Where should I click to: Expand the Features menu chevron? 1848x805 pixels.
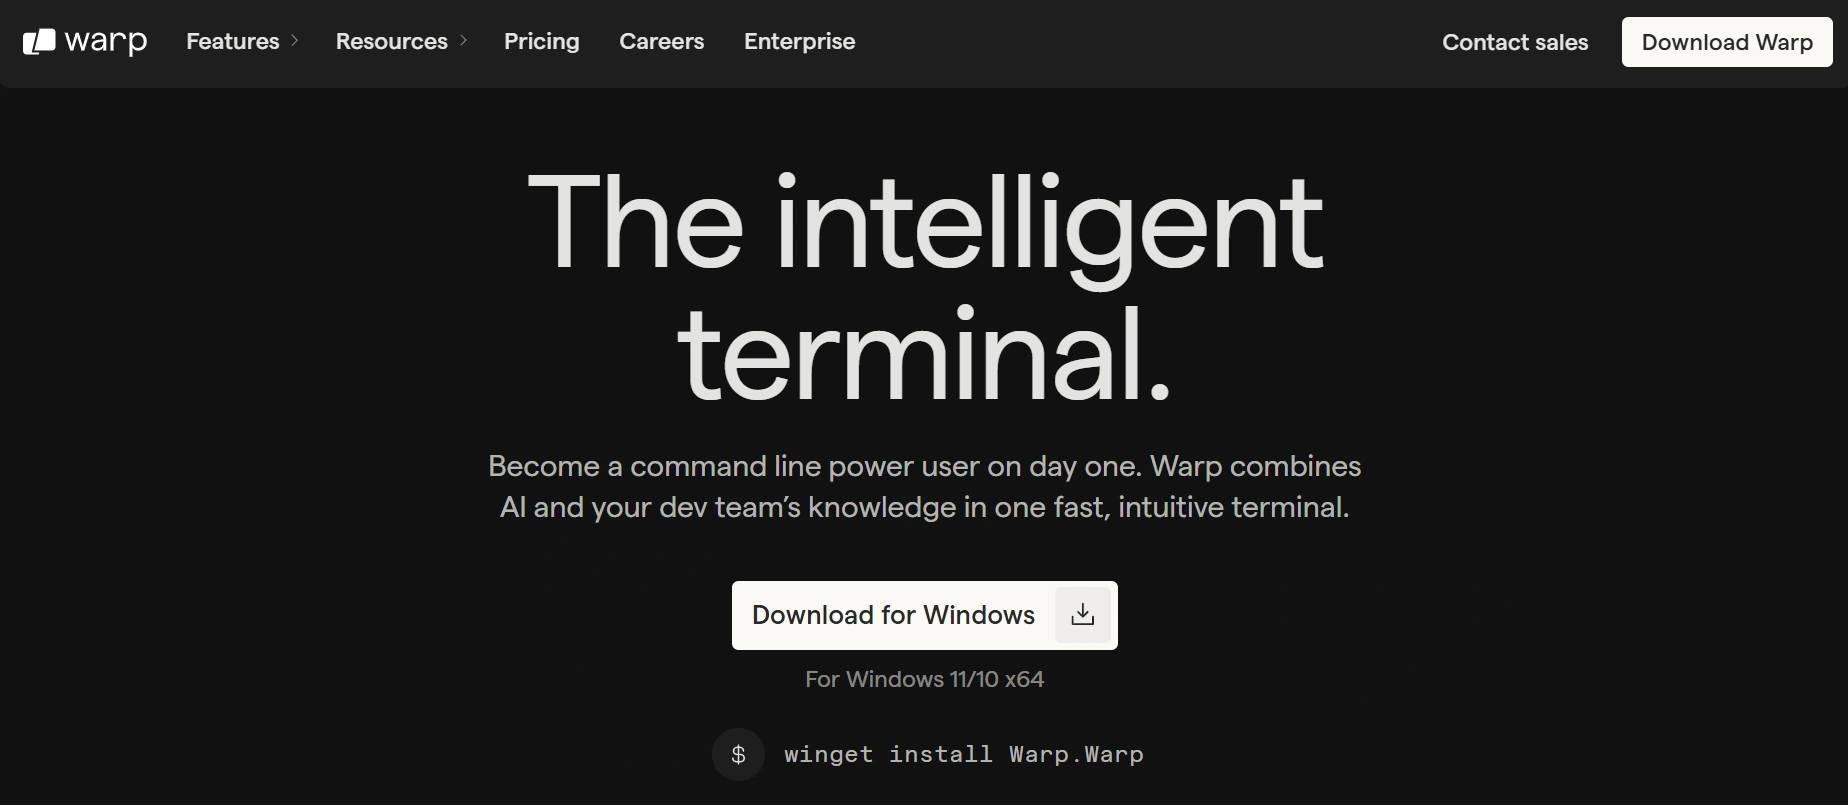(x=294, y=41)
